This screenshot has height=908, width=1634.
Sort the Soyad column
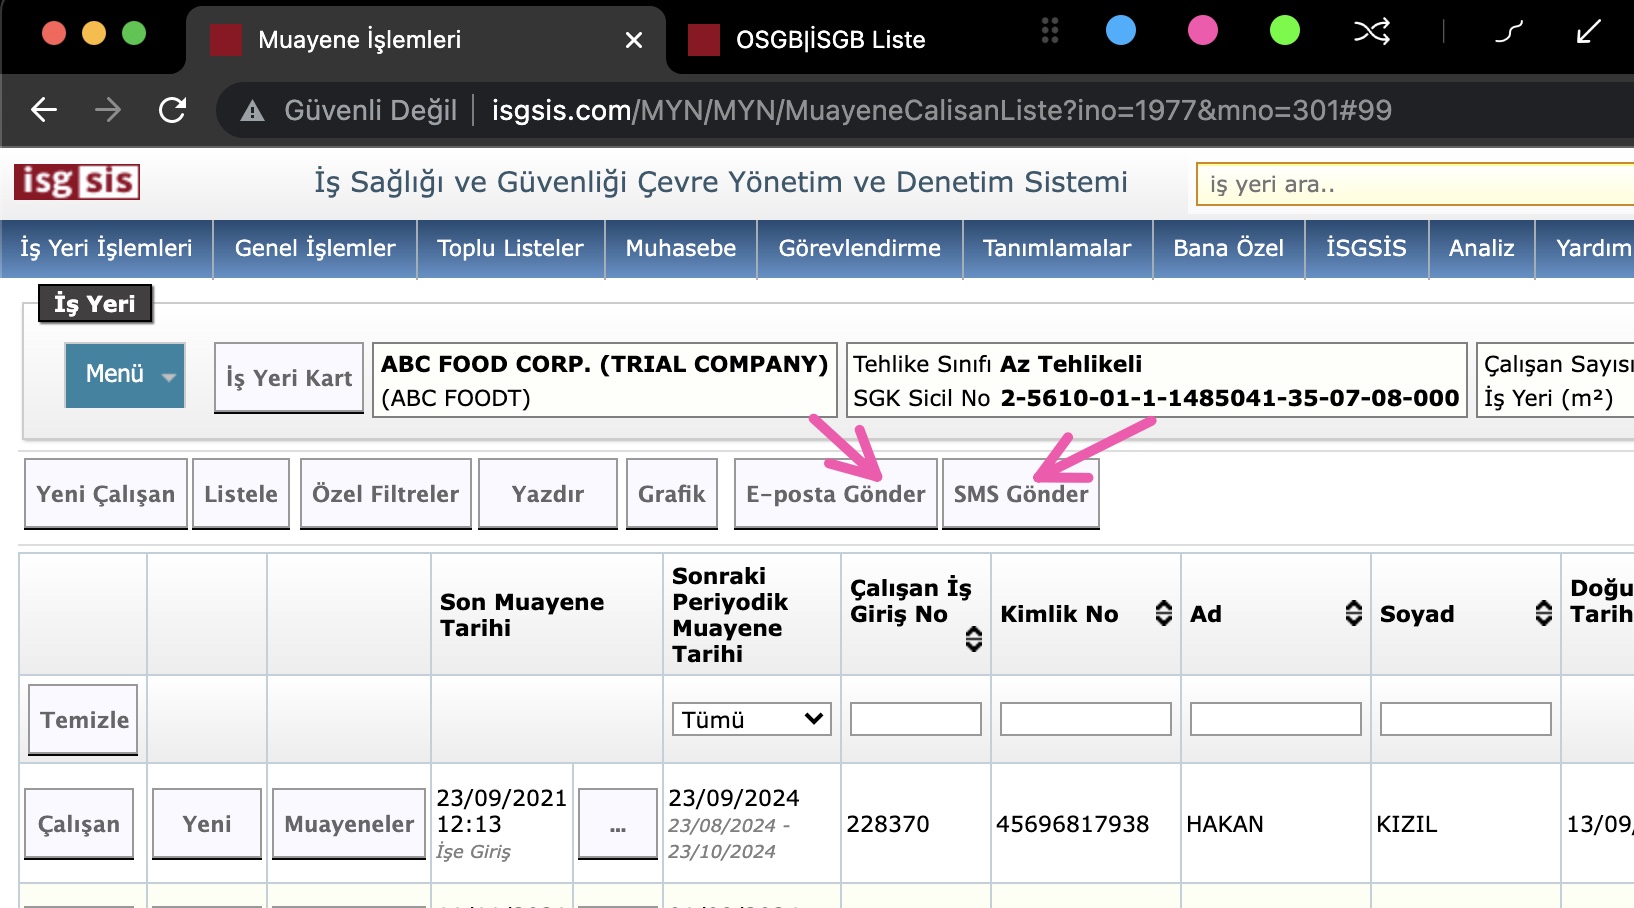tap(1543, 613)
